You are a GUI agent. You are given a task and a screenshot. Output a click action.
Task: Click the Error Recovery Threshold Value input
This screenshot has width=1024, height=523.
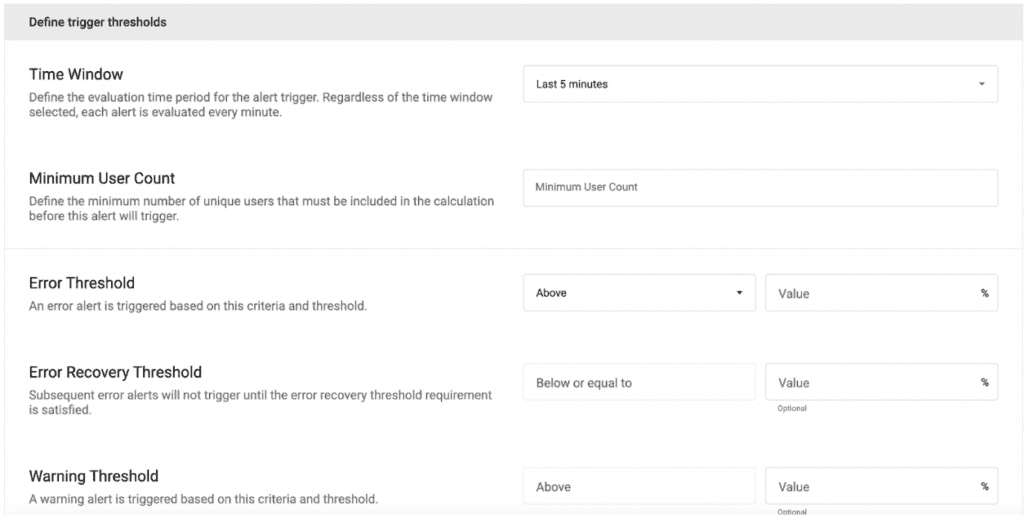(870, 382)
